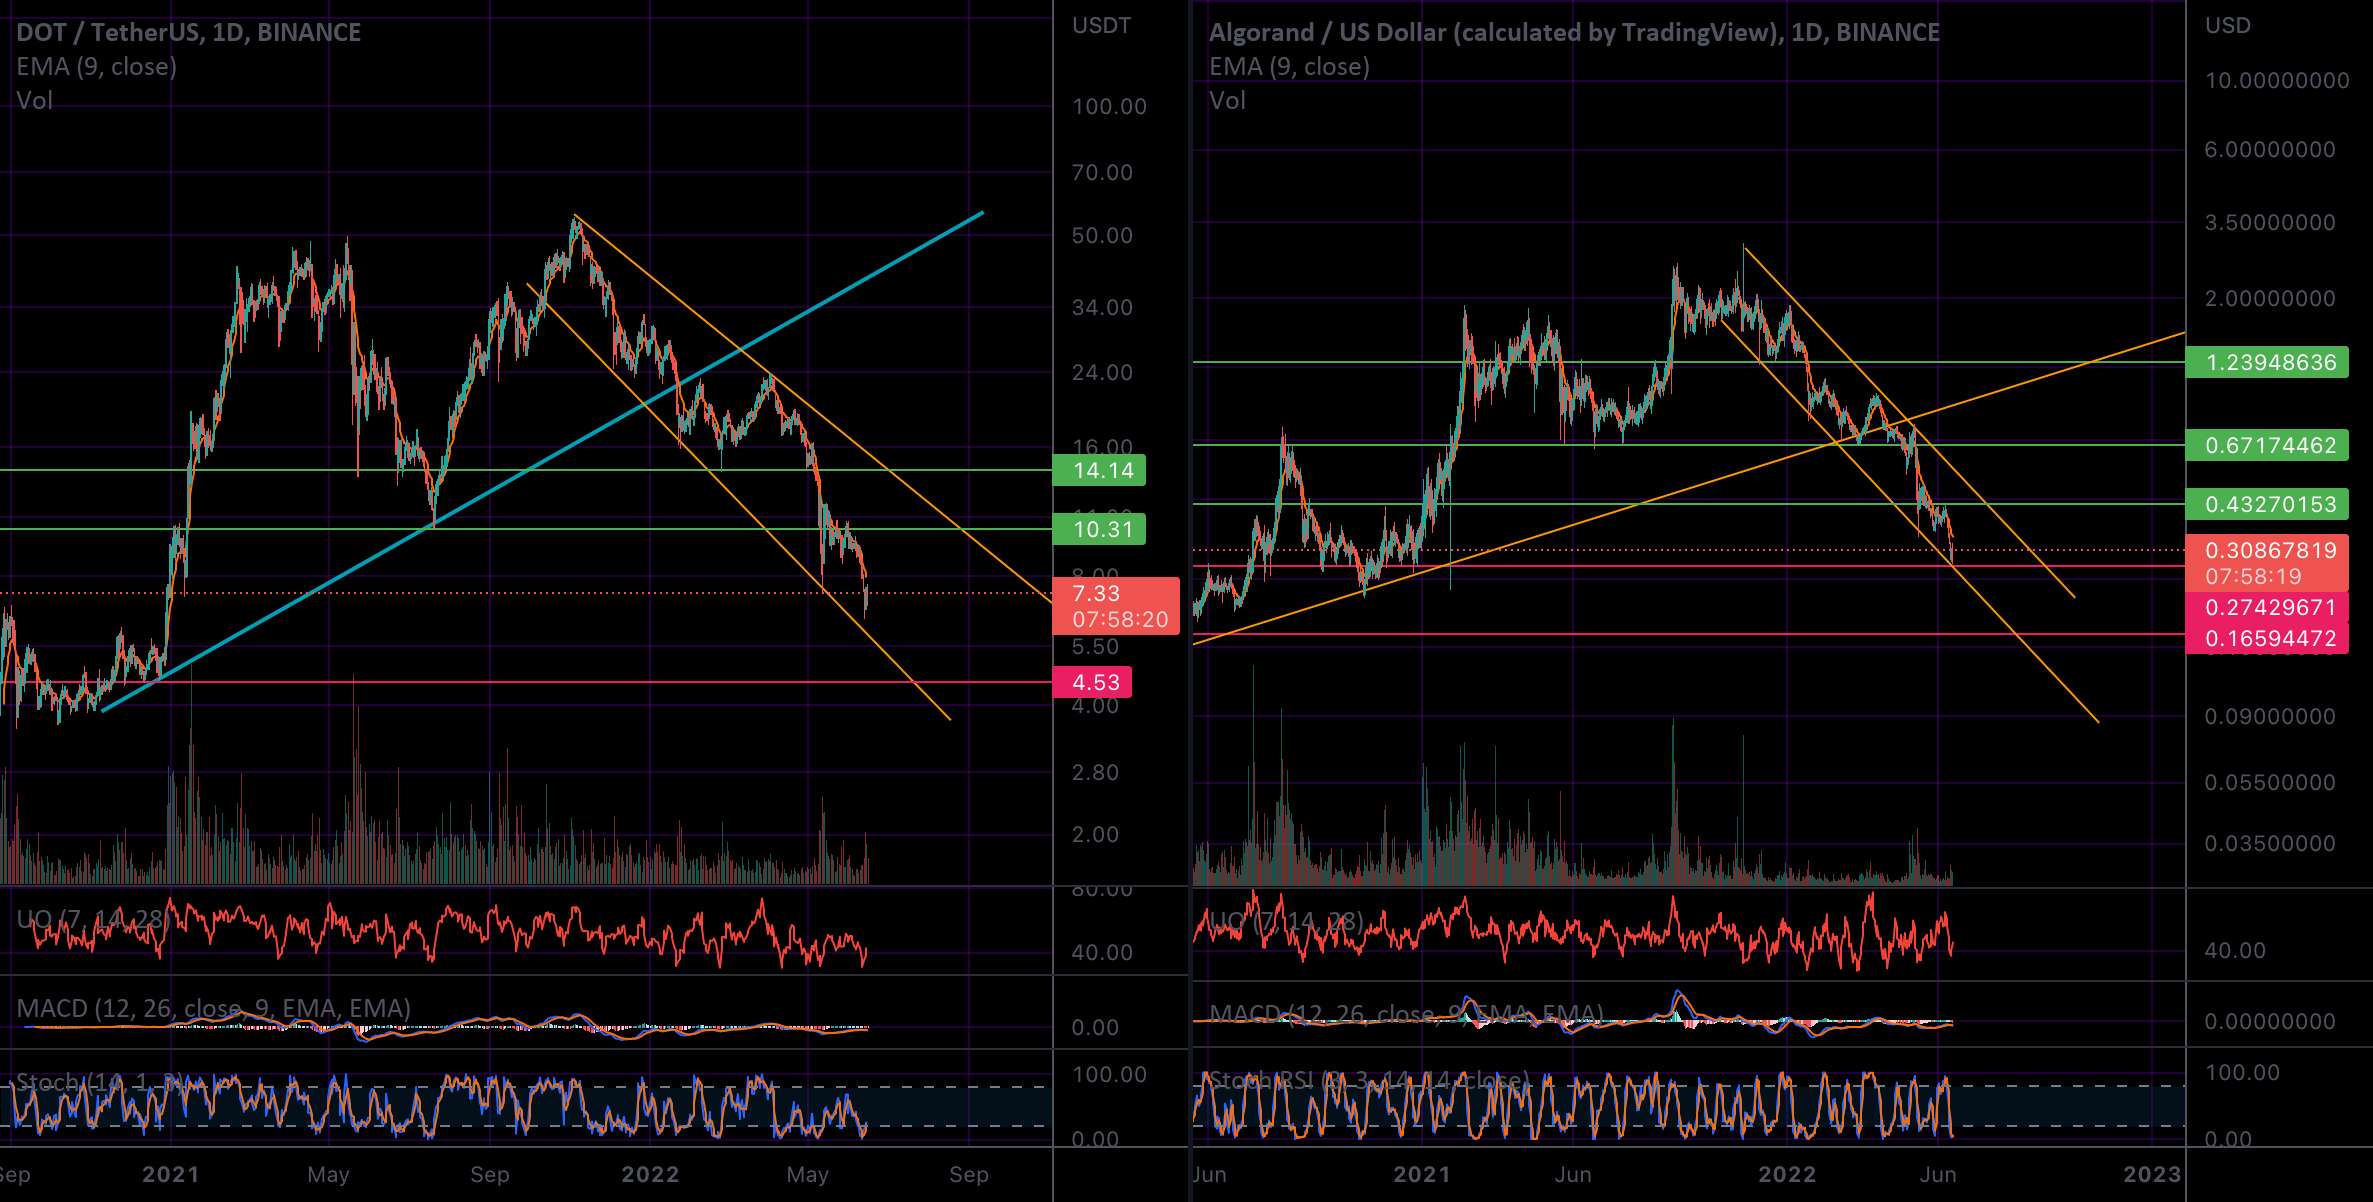Click the 2021 label on Algorand time axis
The width and height of the screenshot is (2373, 1202).
(1421, 1174)
